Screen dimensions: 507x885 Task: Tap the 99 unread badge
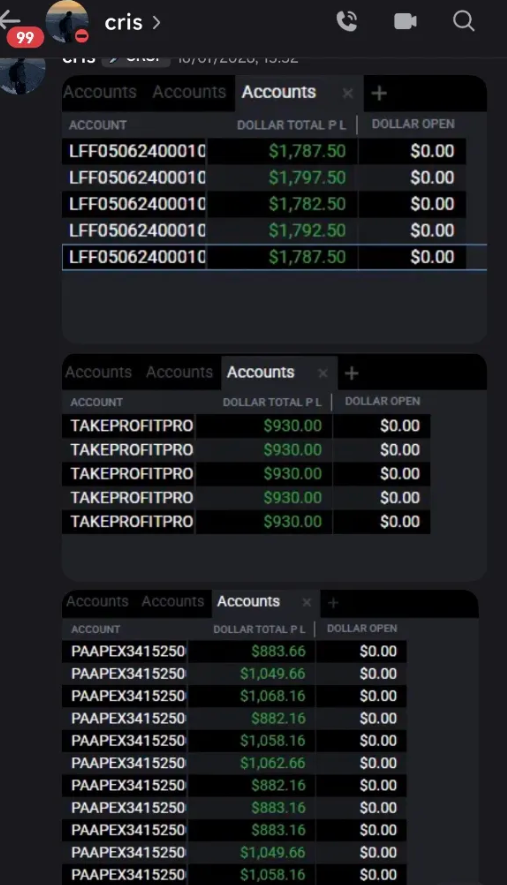pos(25,38)
